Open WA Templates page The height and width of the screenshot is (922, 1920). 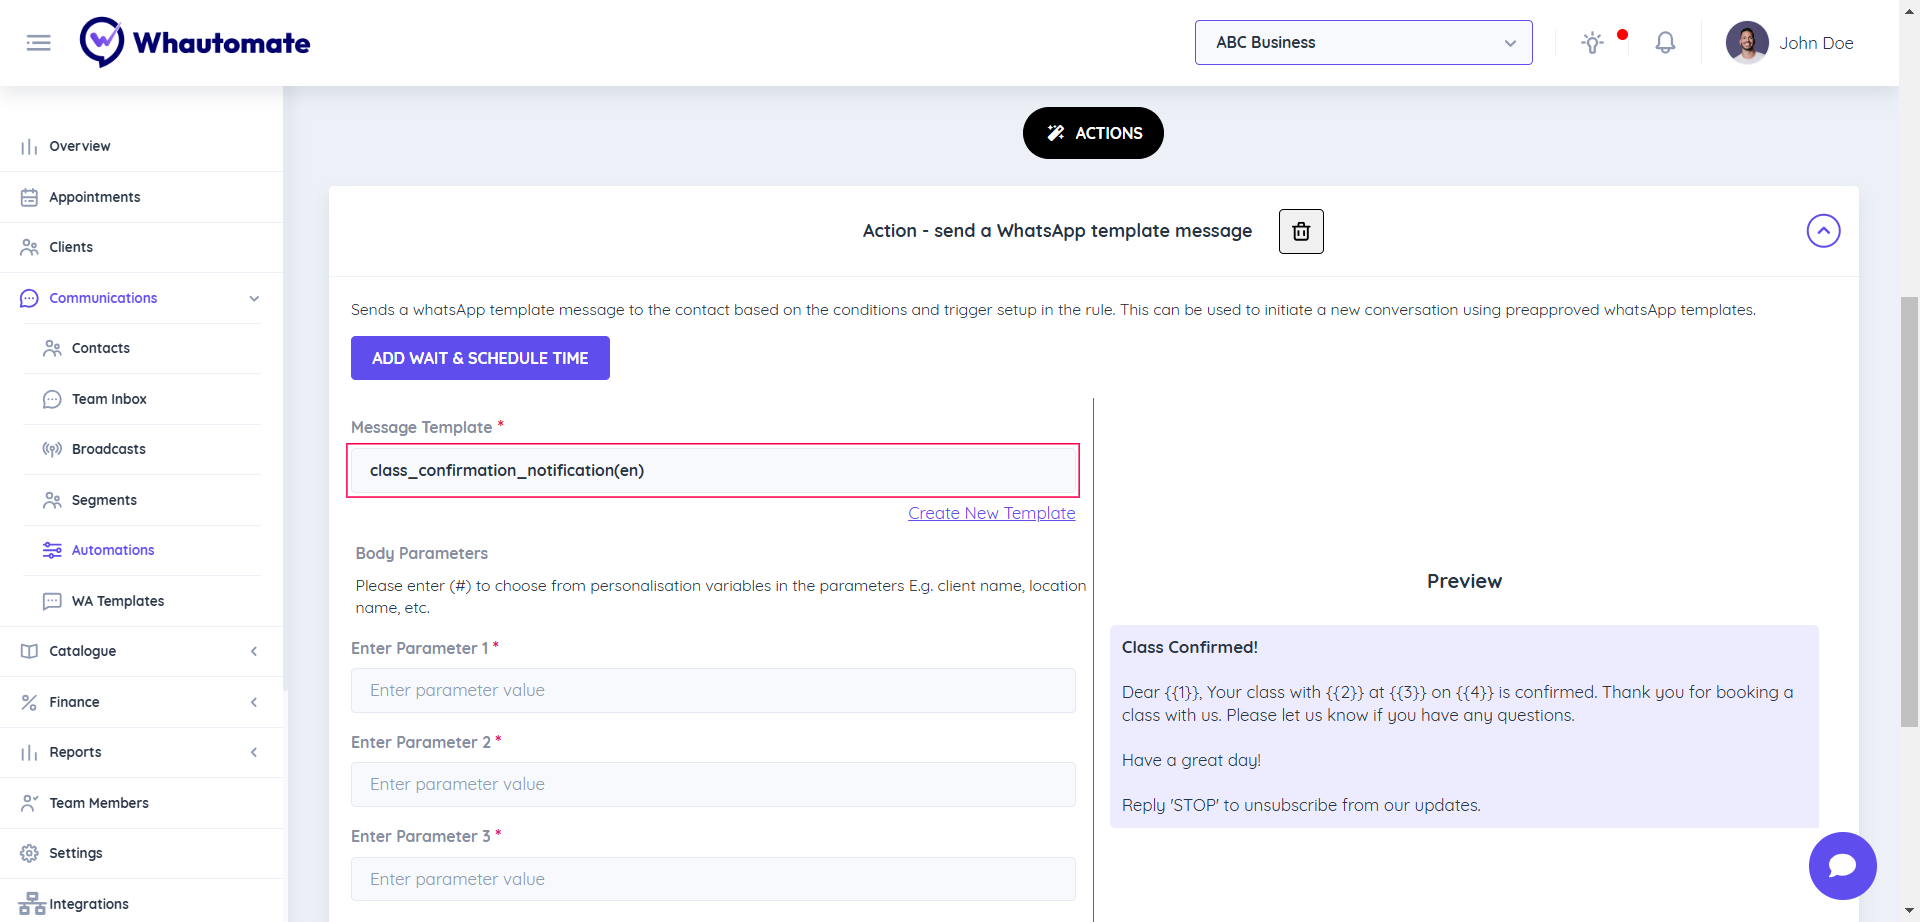(x=117, y=601)
